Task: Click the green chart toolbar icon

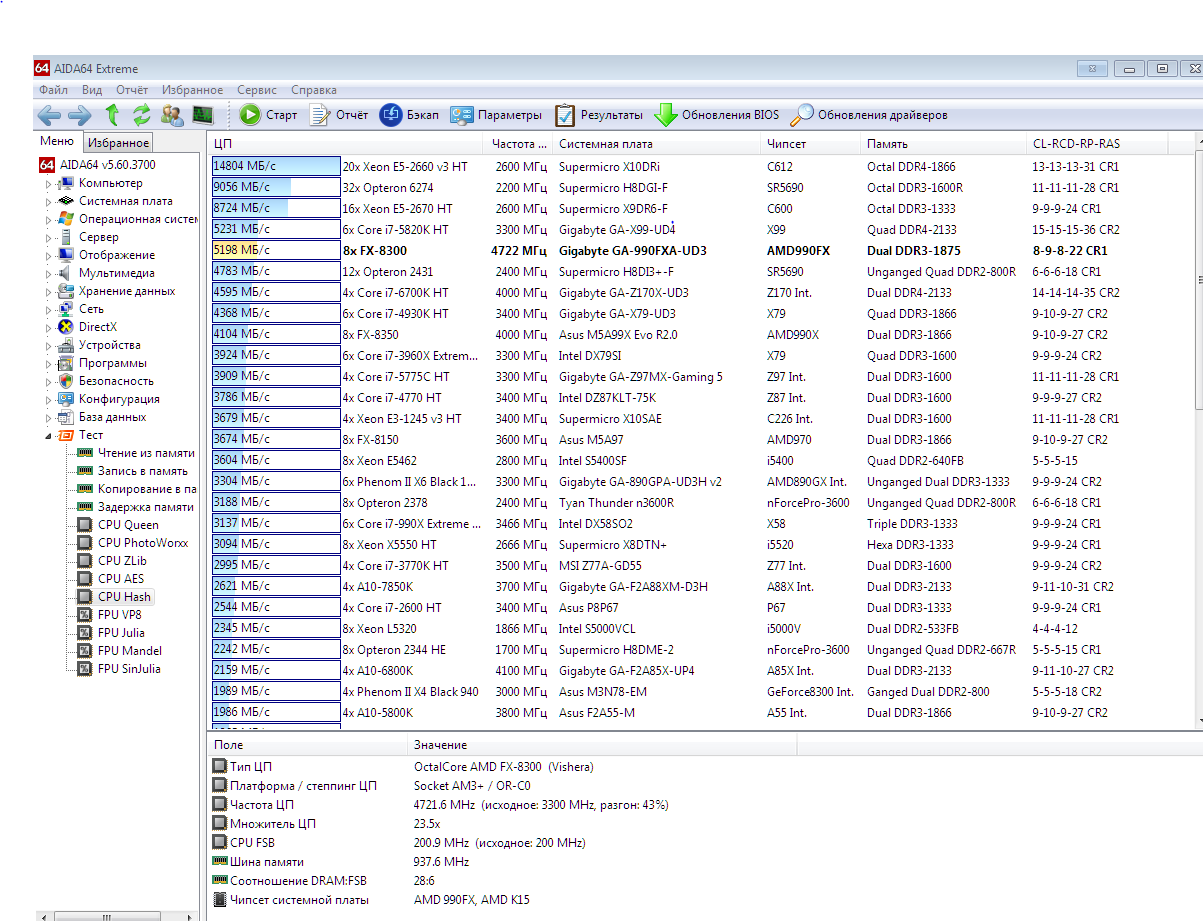Action: click(203, 115)
